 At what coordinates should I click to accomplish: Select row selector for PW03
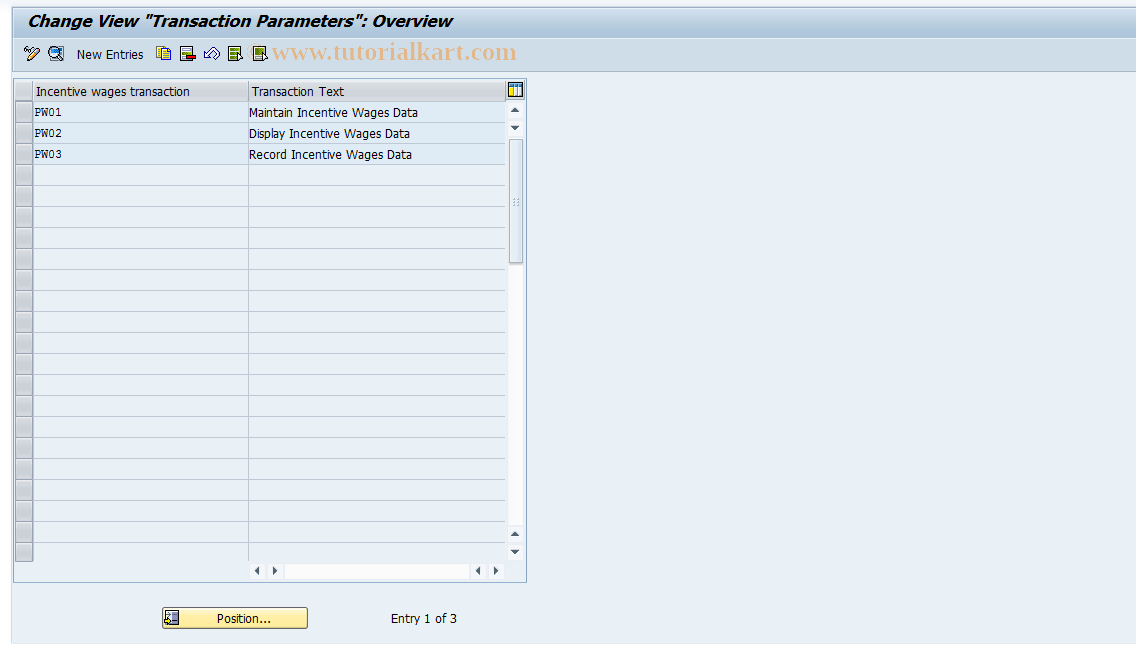point(24,154)
